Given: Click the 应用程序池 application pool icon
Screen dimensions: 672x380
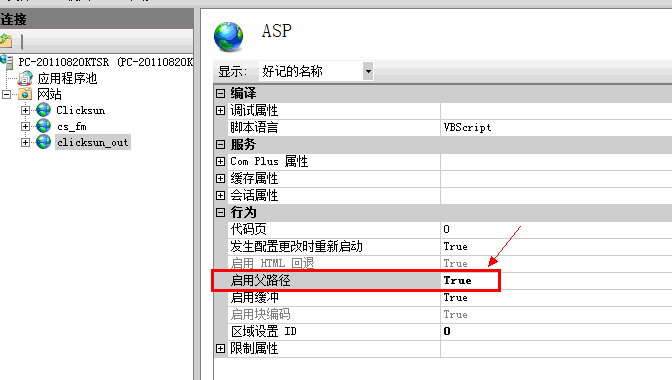Looking at the screenshot, I should coord(25,78).
